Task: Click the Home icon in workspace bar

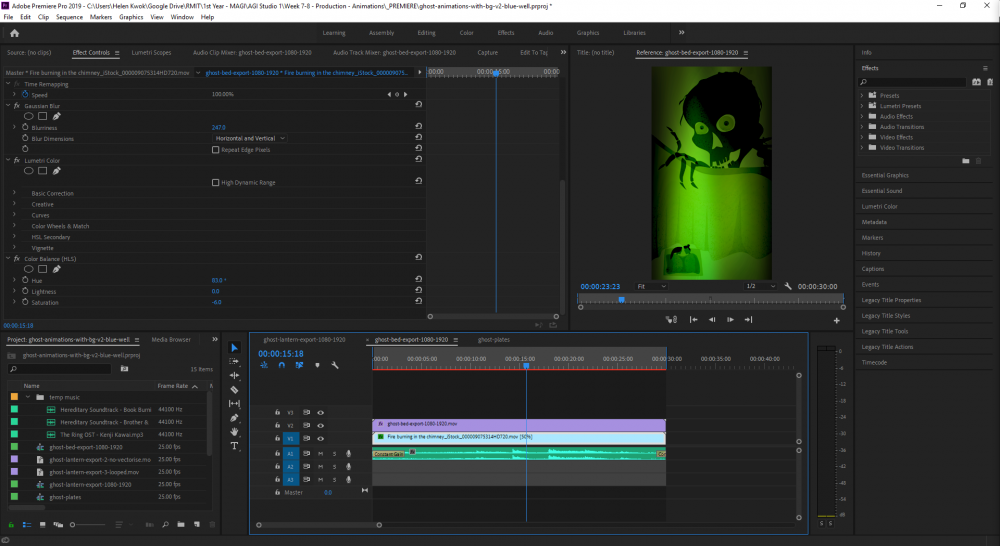Action: pyautogui.click(x=14, y=33)
